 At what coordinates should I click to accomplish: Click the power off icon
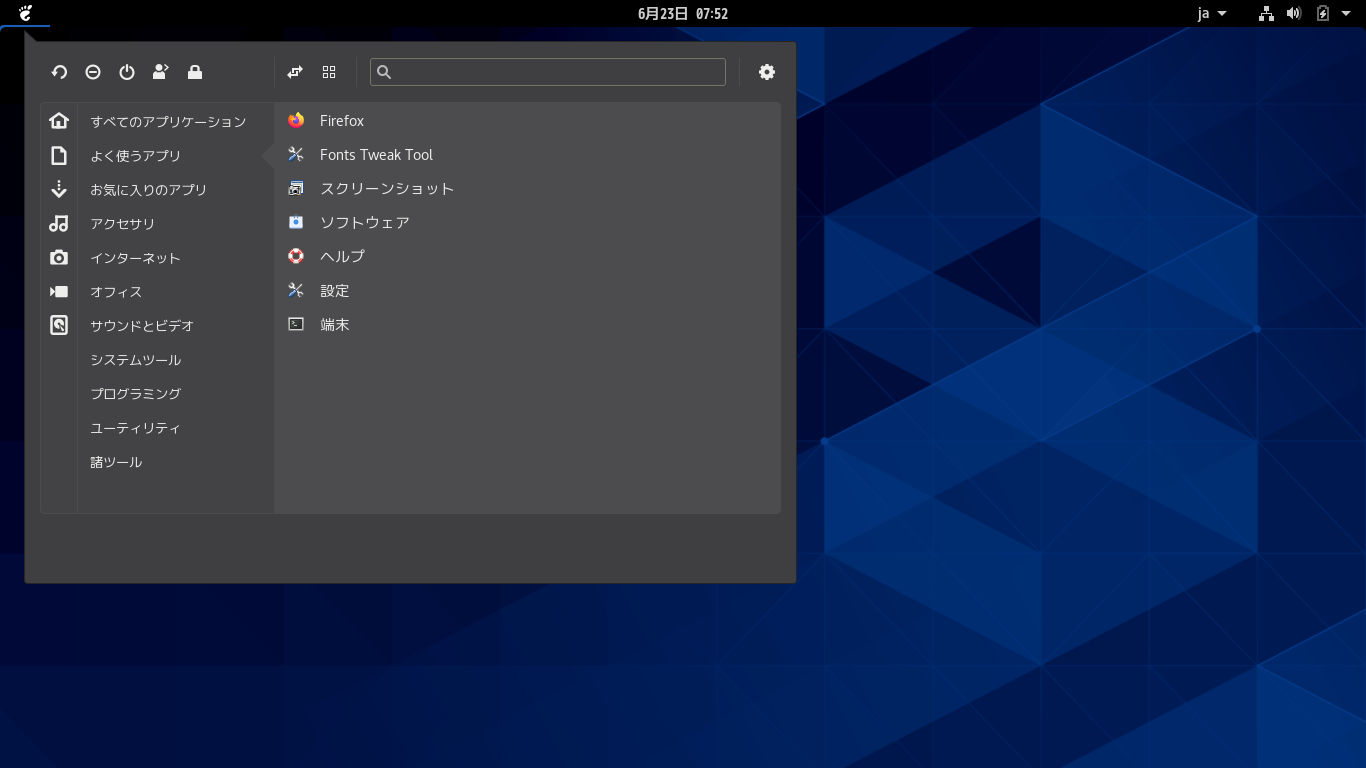[x=127, y=72]
